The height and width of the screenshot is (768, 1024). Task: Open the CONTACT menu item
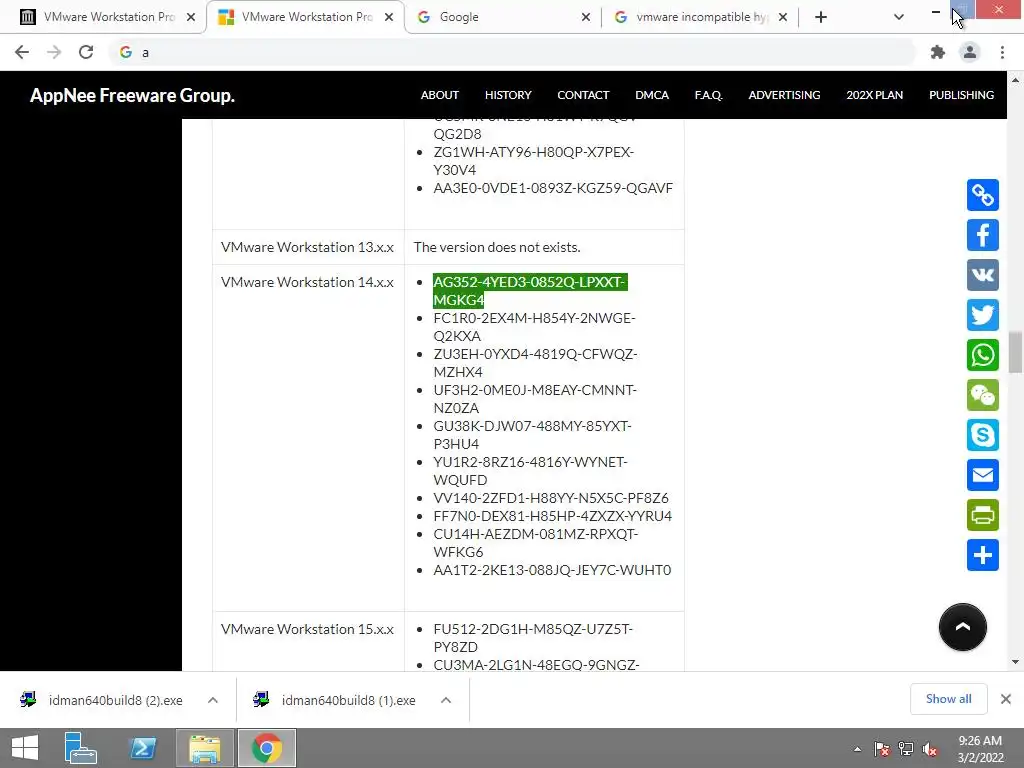coord(583,95)
